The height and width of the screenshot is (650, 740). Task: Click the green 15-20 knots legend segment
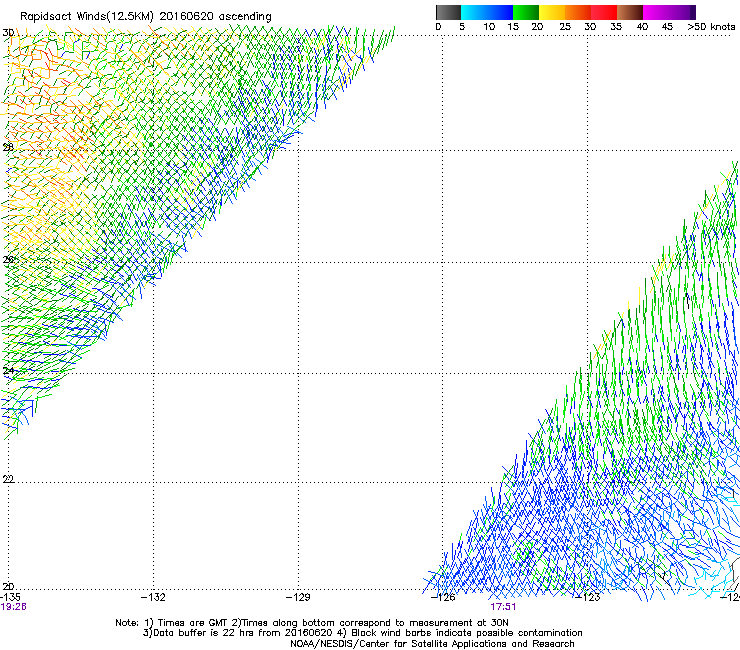point(526,12)
